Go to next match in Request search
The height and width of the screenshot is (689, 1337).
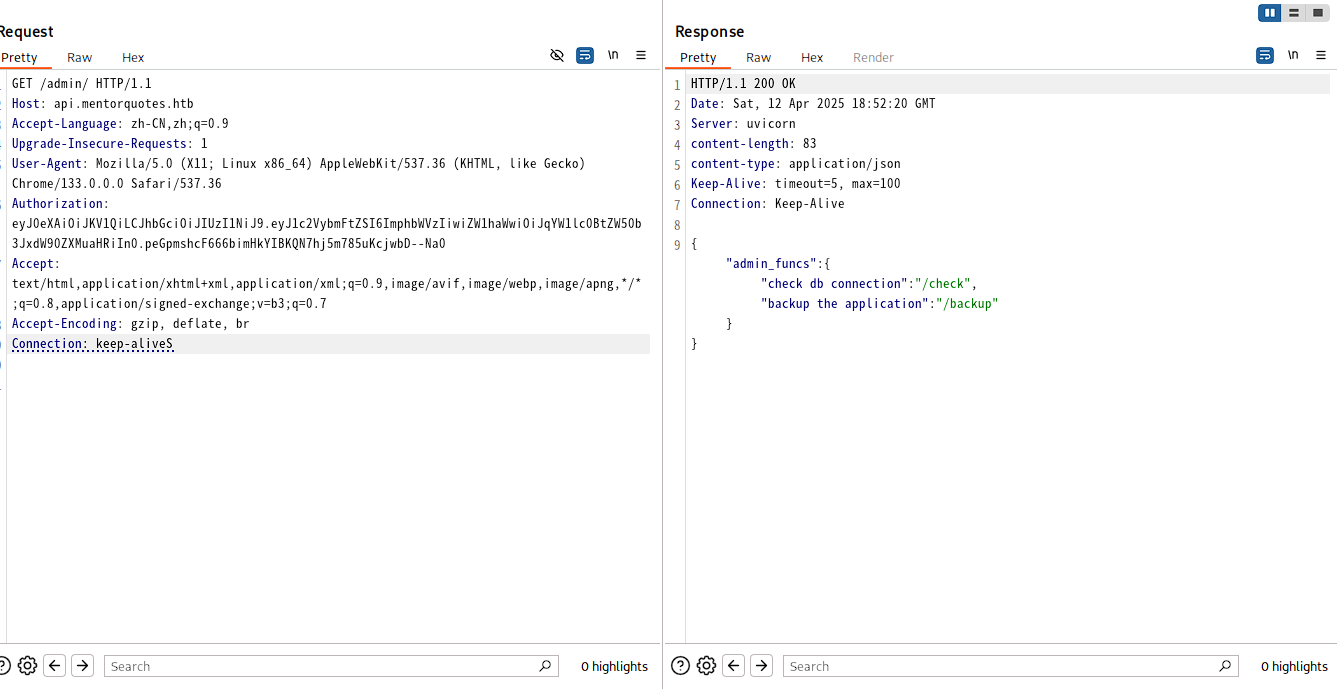(83, 666)
